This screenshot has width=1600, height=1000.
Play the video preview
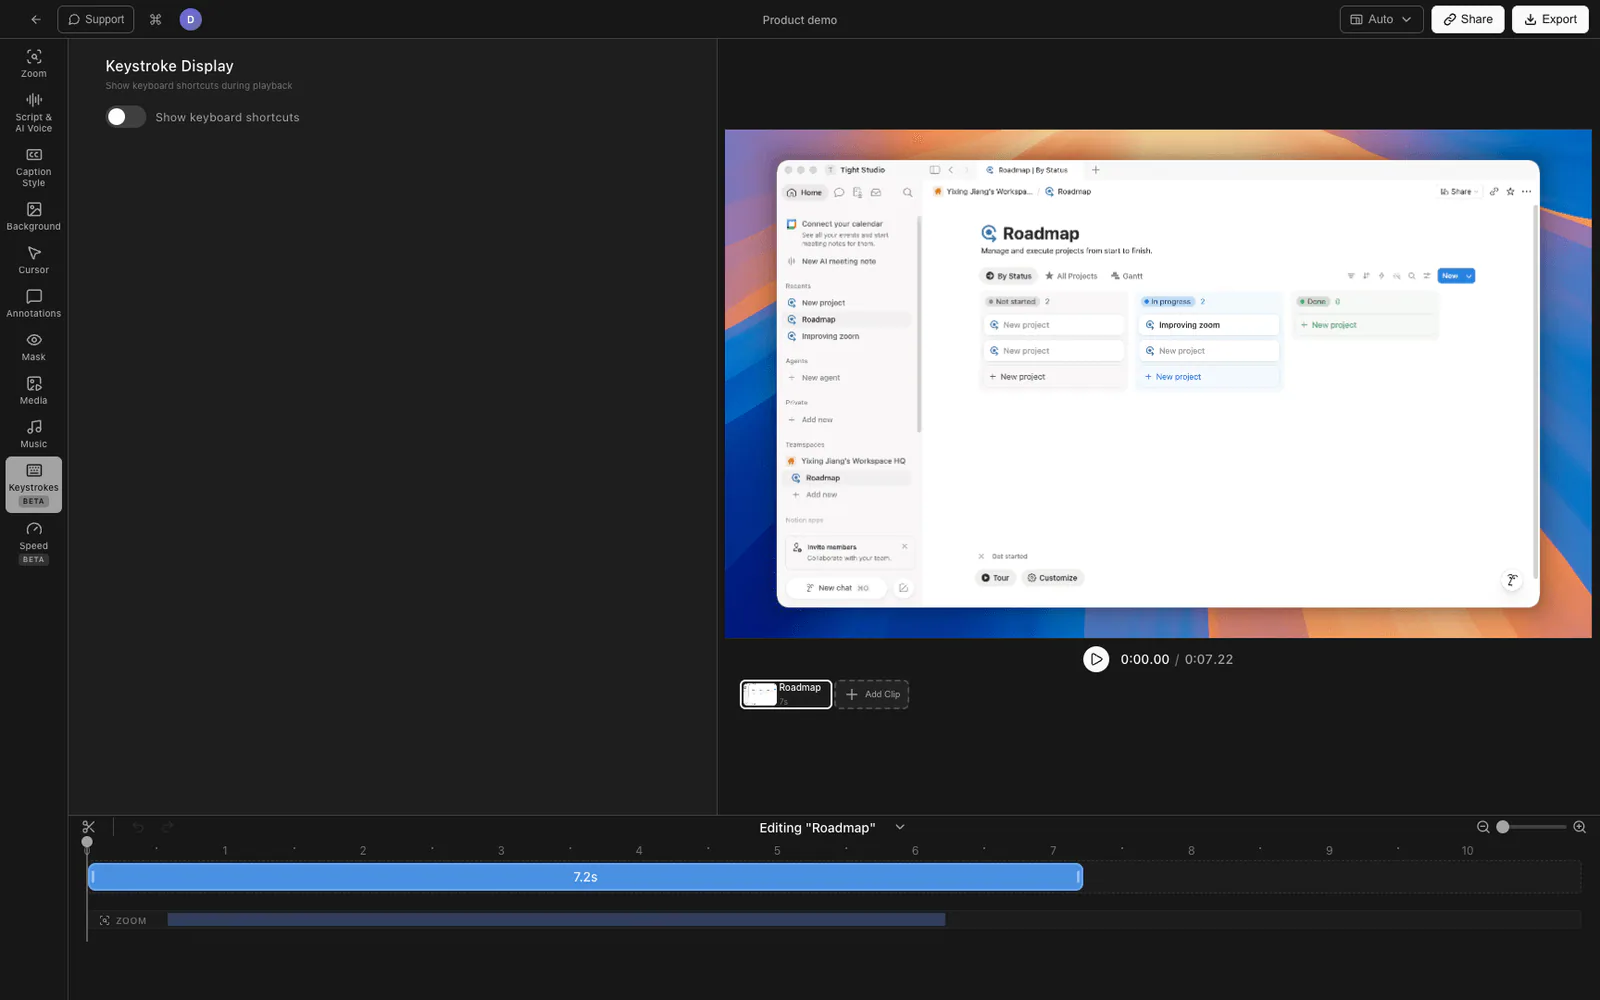click(1096, 659)
